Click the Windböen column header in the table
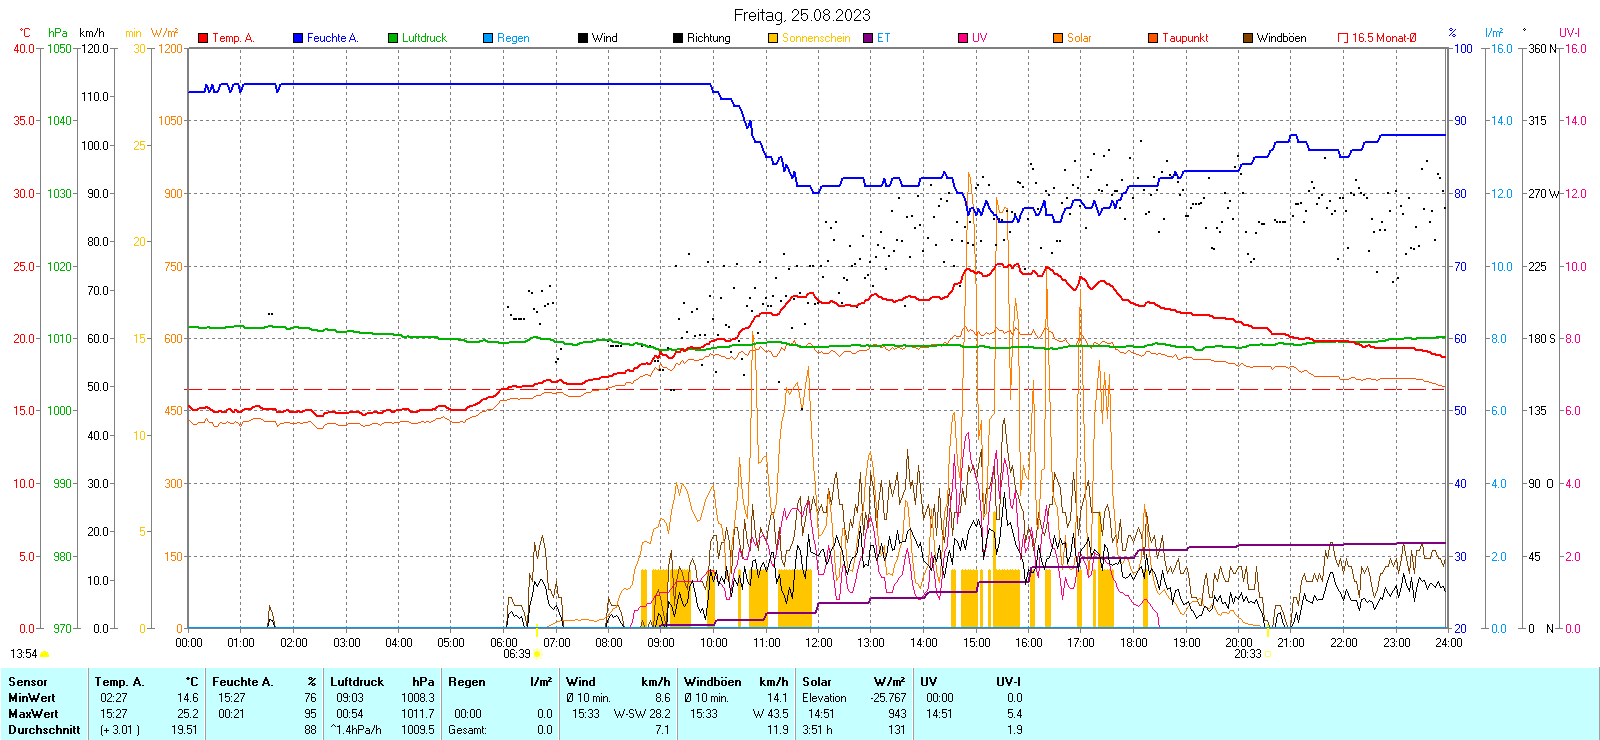The height and width of the screenshot is (740, 1600). pos(712,682)
